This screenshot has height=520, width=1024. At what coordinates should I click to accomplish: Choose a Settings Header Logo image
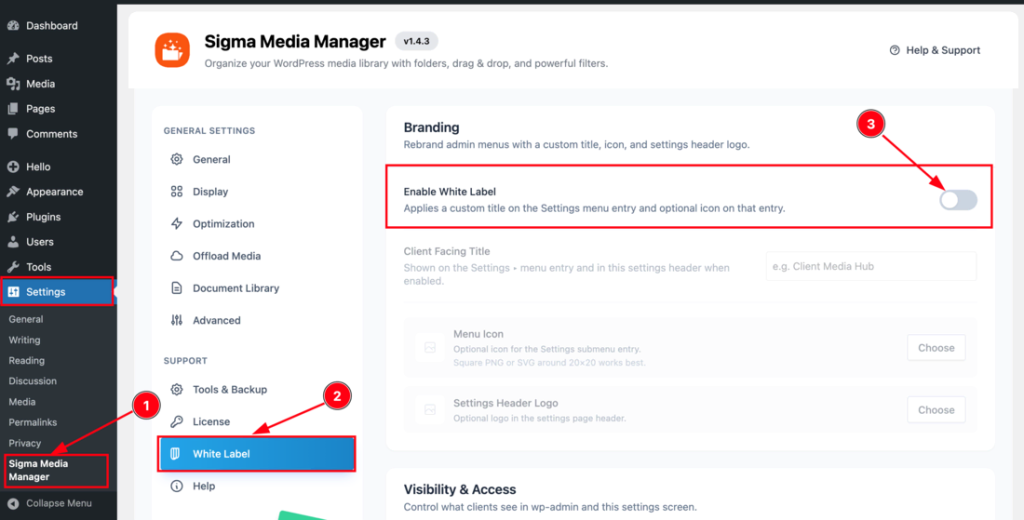point(936,410)
